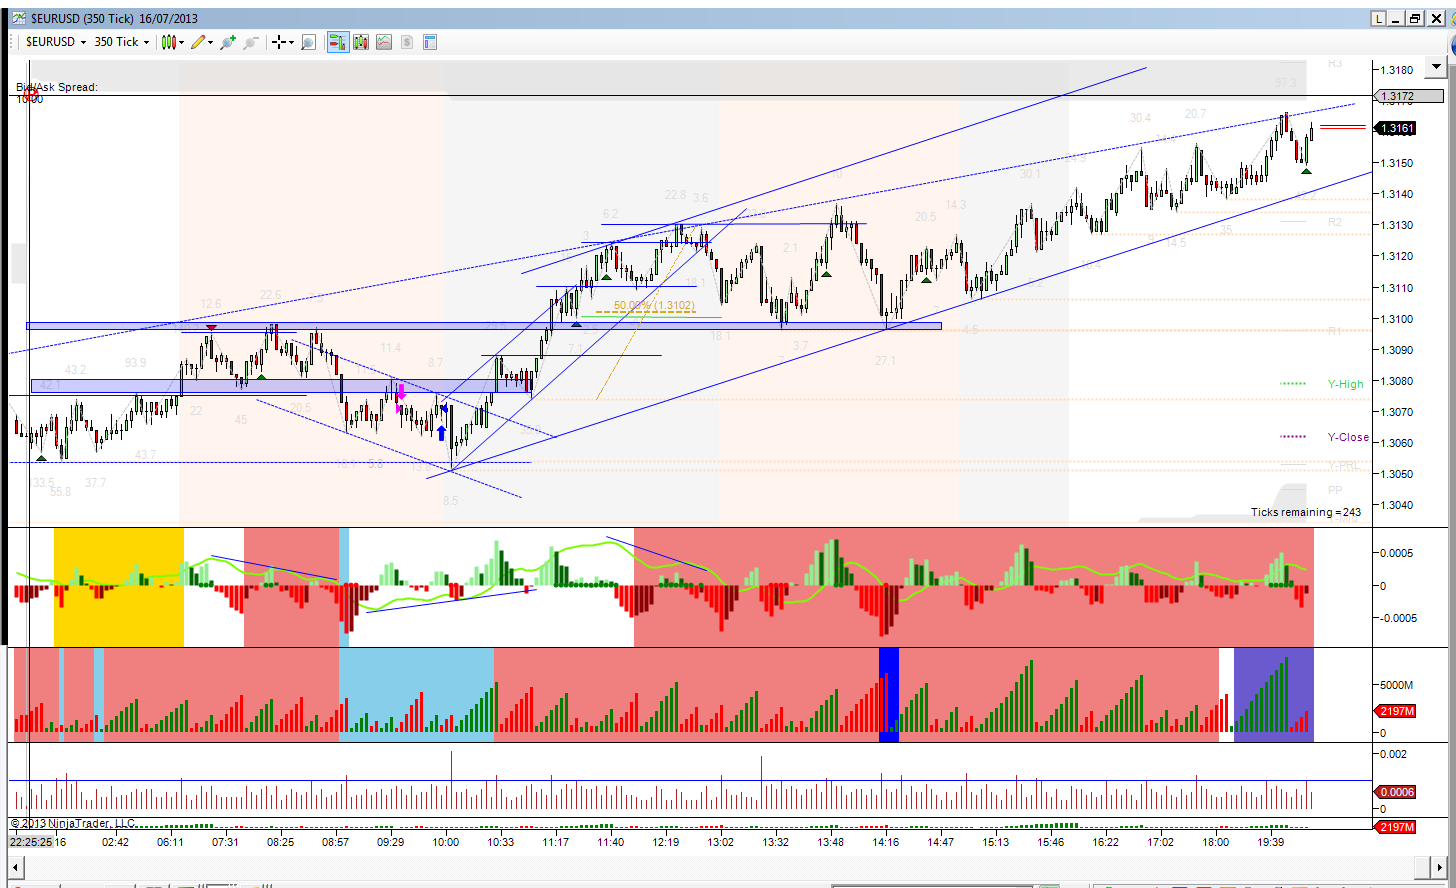Minimize the $EURUSD chart window
This screenshot has width=1456, height=888.
(1397, 18)
